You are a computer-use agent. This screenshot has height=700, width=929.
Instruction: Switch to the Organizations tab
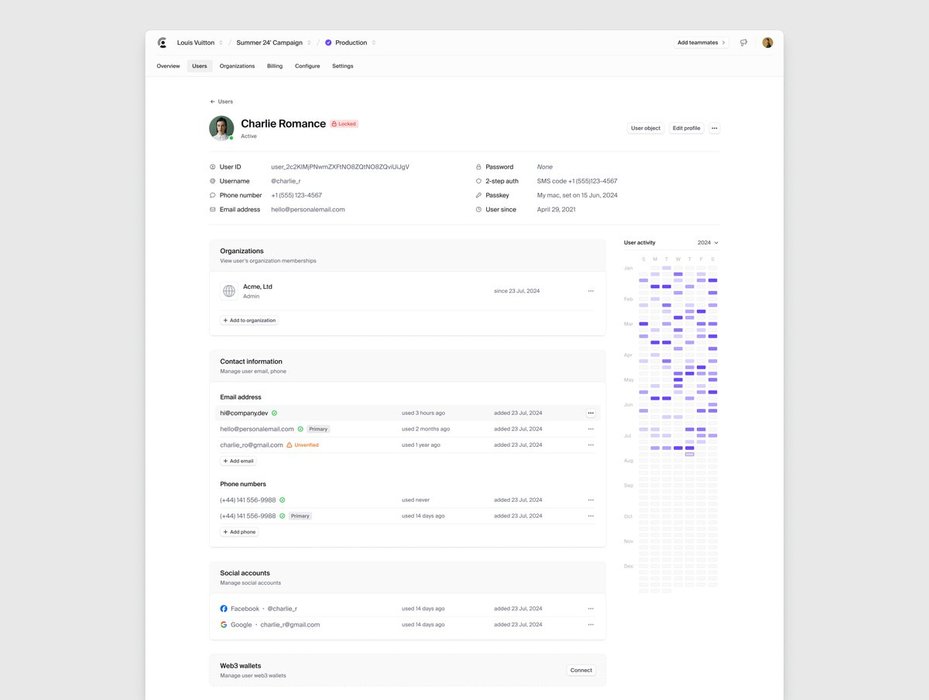tap(237, 66)
